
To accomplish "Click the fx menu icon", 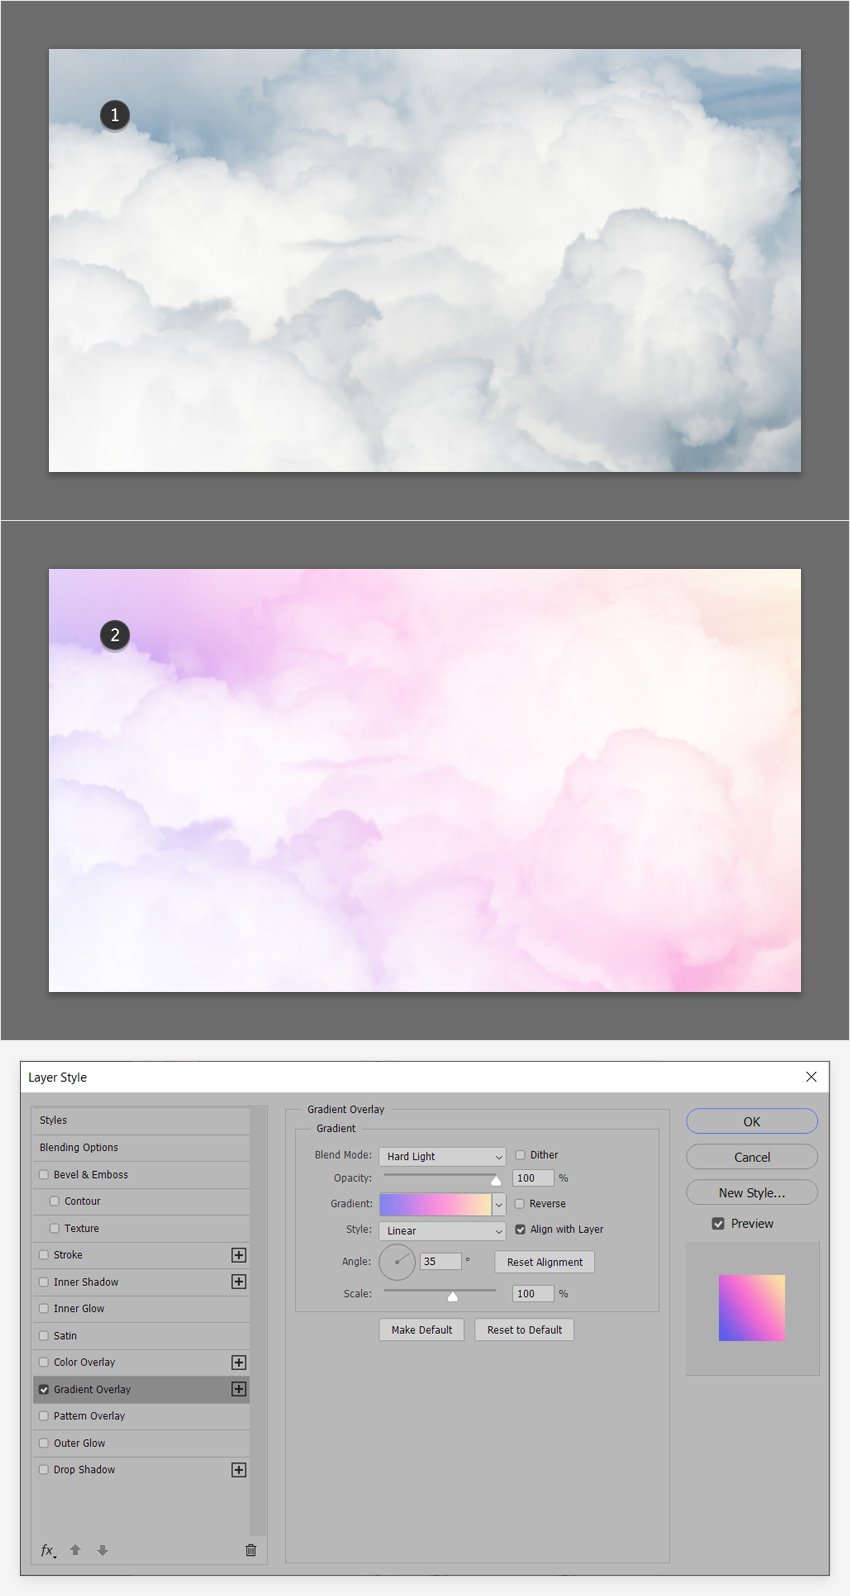I will 48,1550.
